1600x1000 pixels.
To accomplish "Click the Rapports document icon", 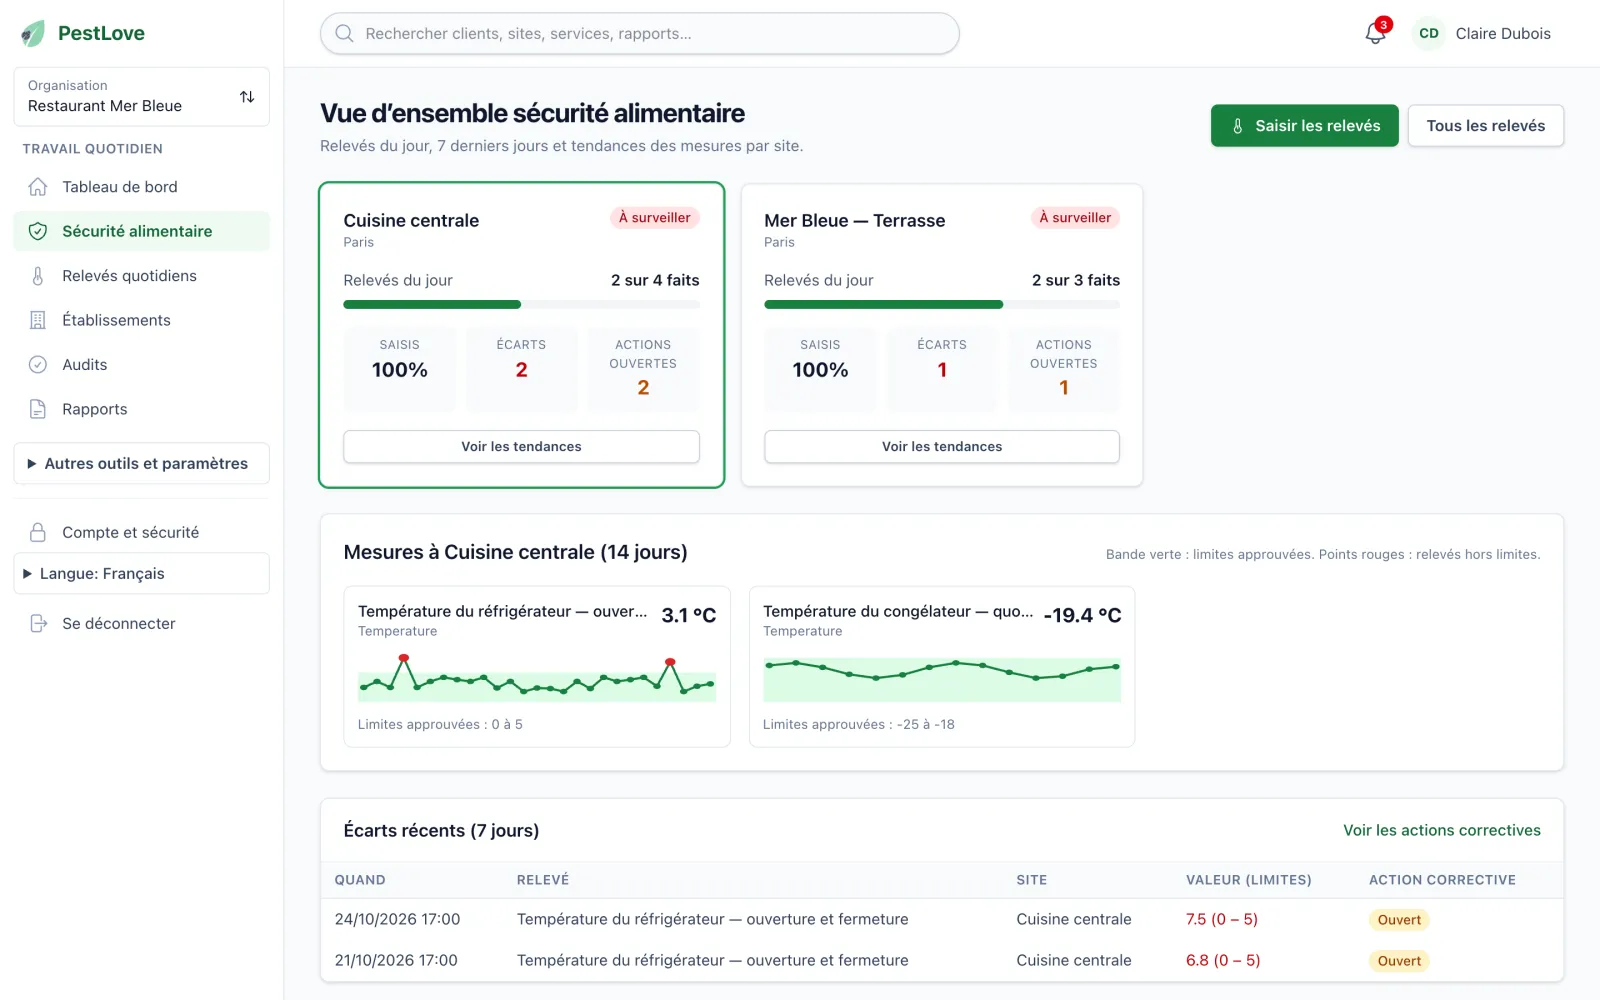I will [x=38, y=409].
